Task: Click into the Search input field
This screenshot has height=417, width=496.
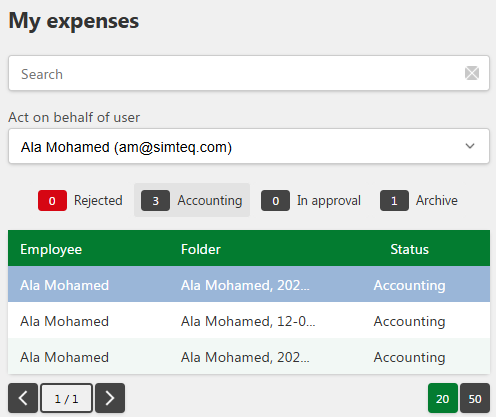Action: point(249,73)
